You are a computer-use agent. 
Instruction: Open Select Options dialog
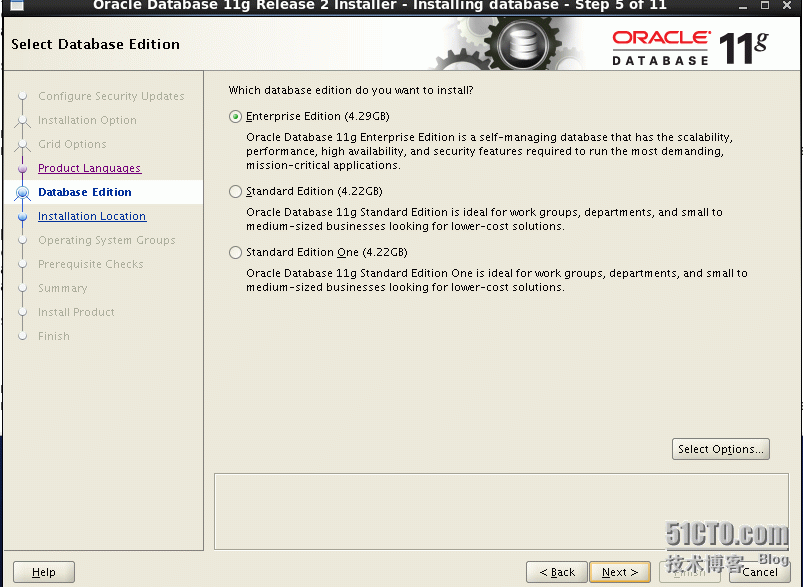(x=721, y=449)
